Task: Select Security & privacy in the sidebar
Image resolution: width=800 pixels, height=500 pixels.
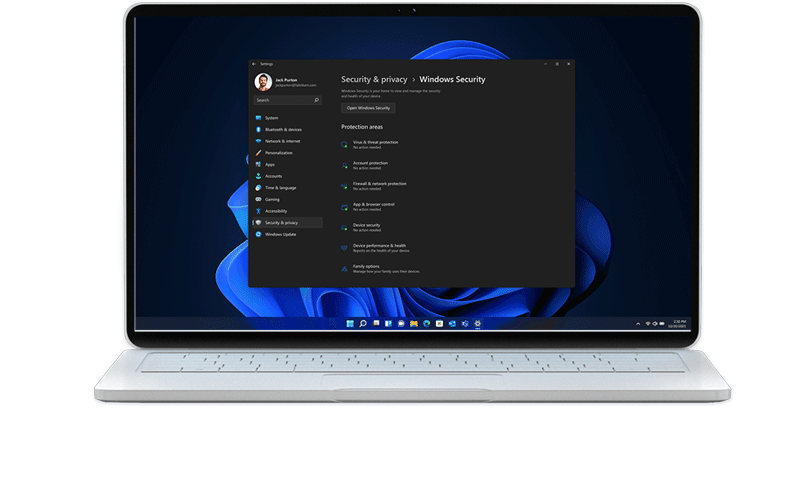Action: 287,222
